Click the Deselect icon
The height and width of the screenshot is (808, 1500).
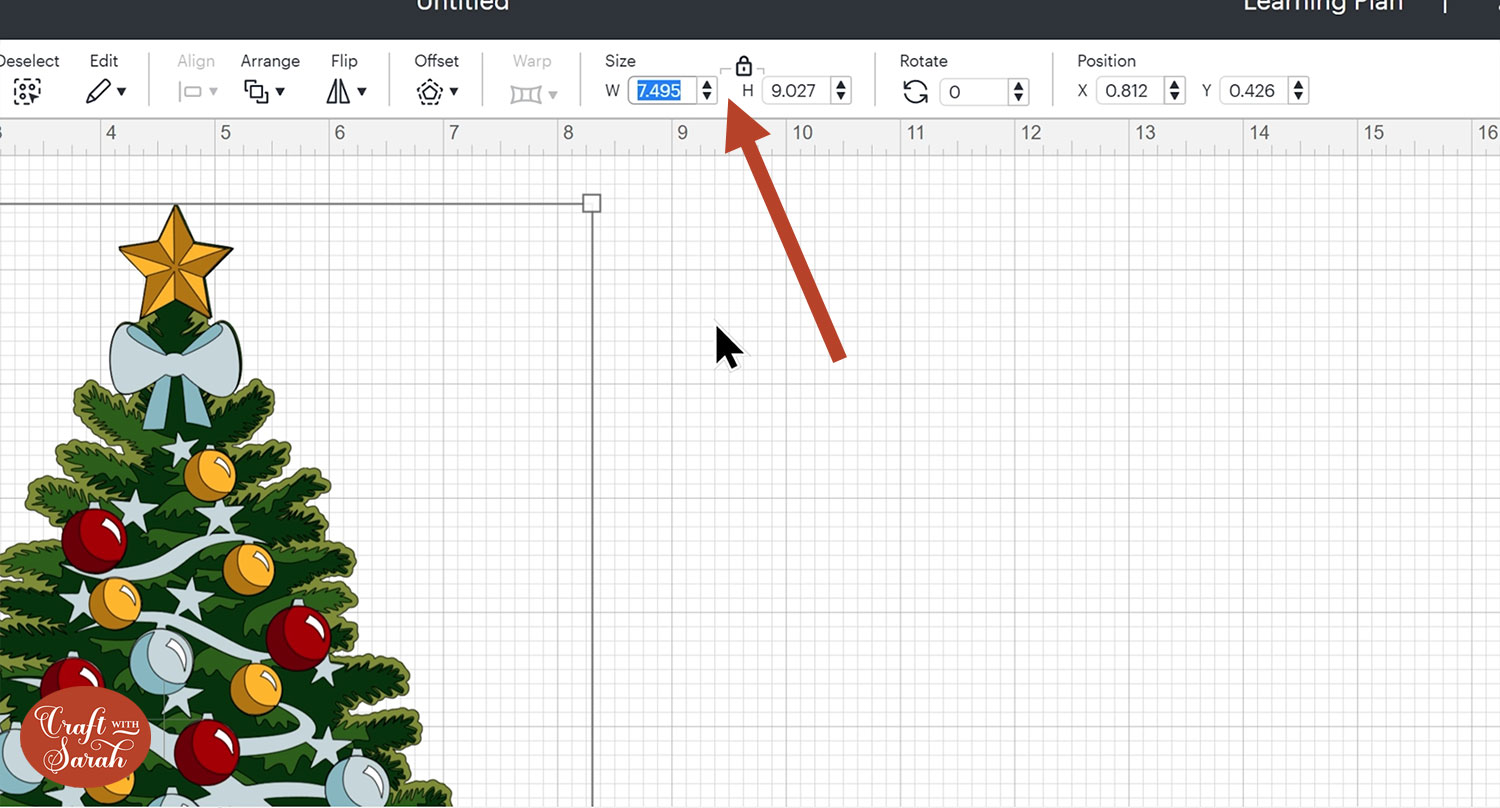27,92
